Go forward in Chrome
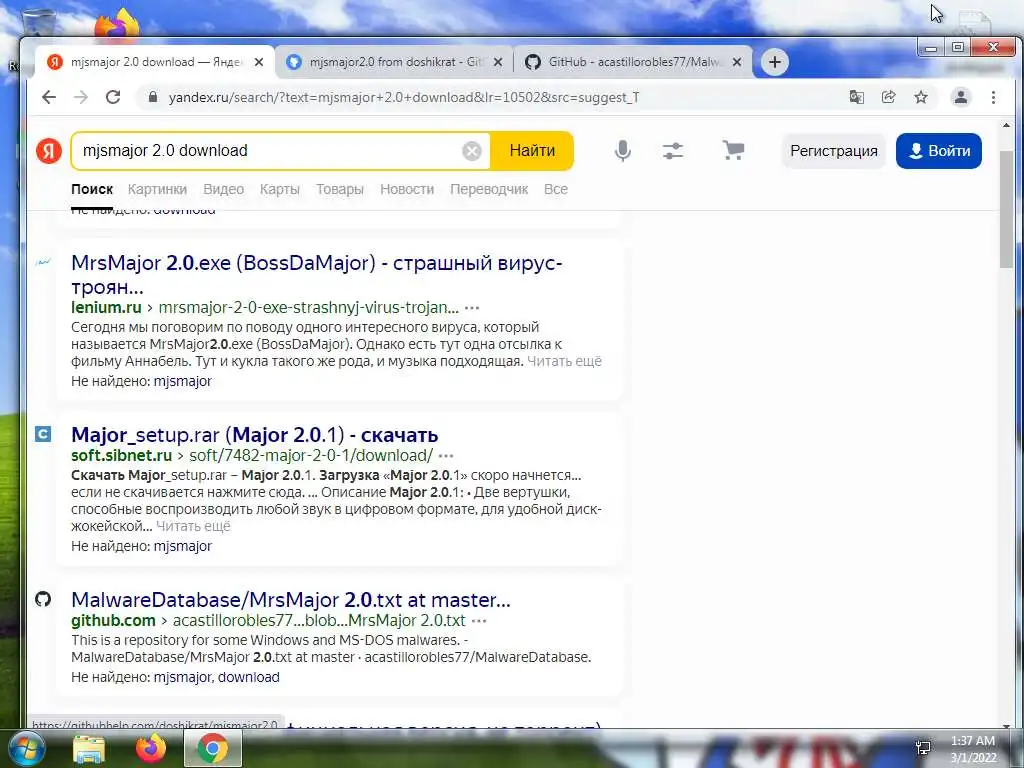 point(81,97)
